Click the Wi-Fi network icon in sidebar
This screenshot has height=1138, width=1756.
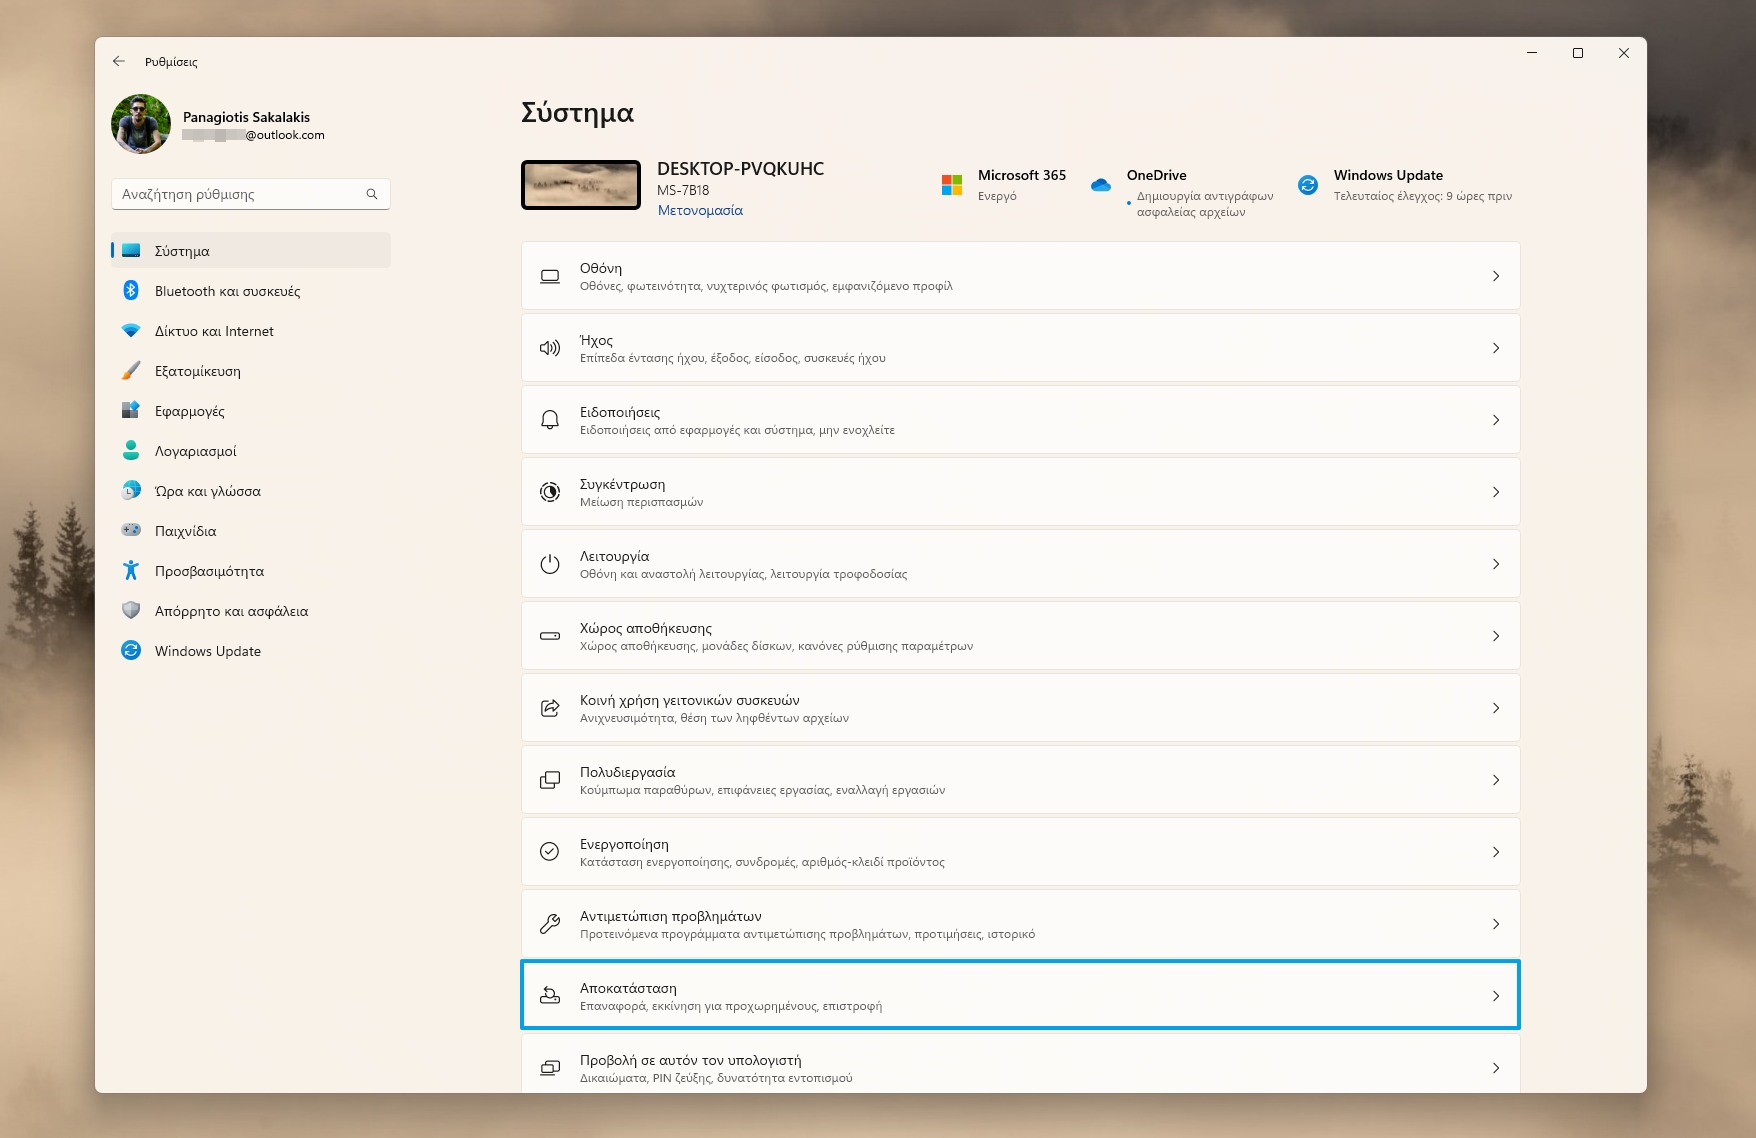click(x=131, y=331)
